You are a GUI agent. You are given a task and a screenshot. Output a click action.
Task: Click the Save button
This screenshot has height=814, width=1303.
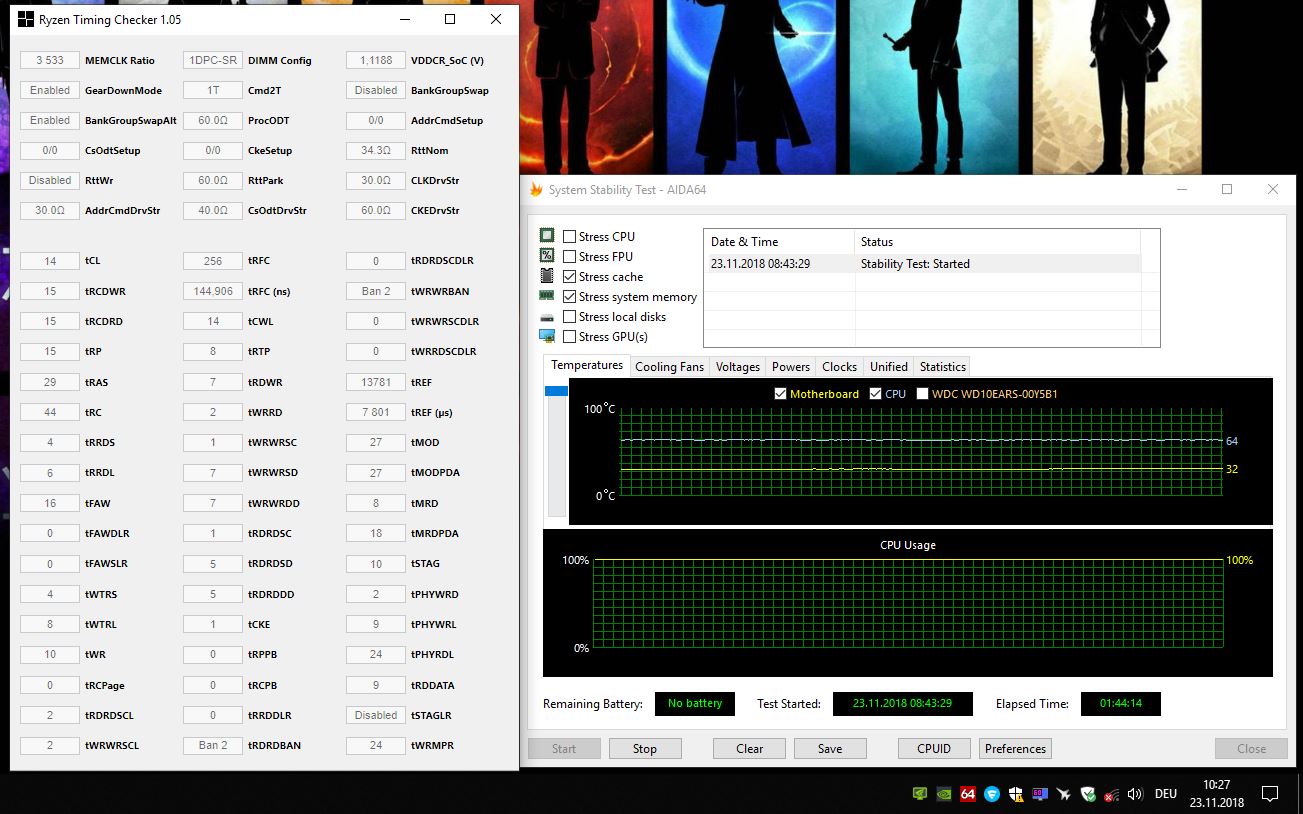click(x=830, y=748)
